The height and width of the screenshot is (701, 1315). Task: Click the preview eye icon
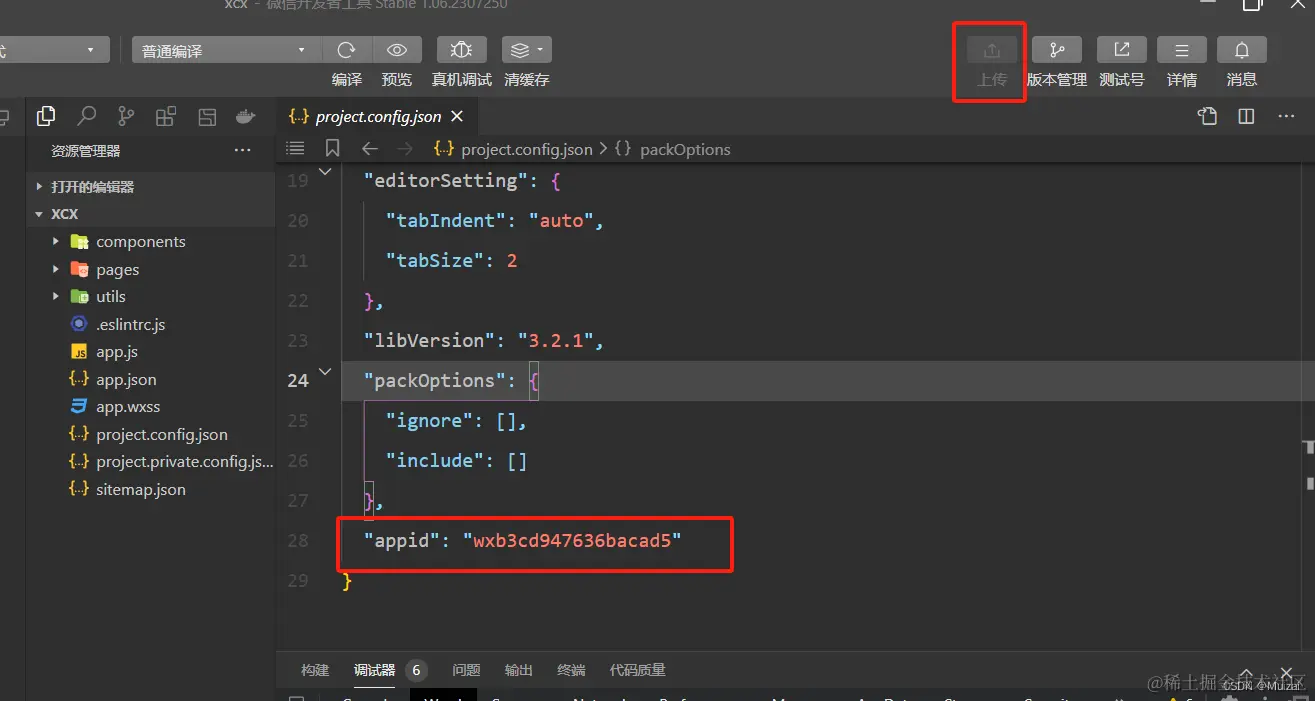click(397, 50)
